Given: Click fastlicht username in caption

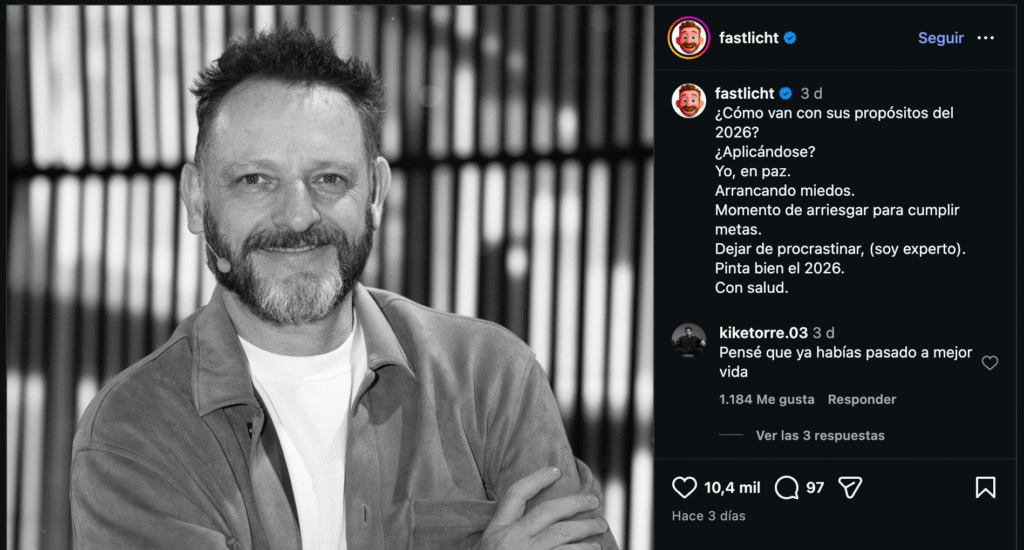Looking at the screenshot, I should point(747,93).
